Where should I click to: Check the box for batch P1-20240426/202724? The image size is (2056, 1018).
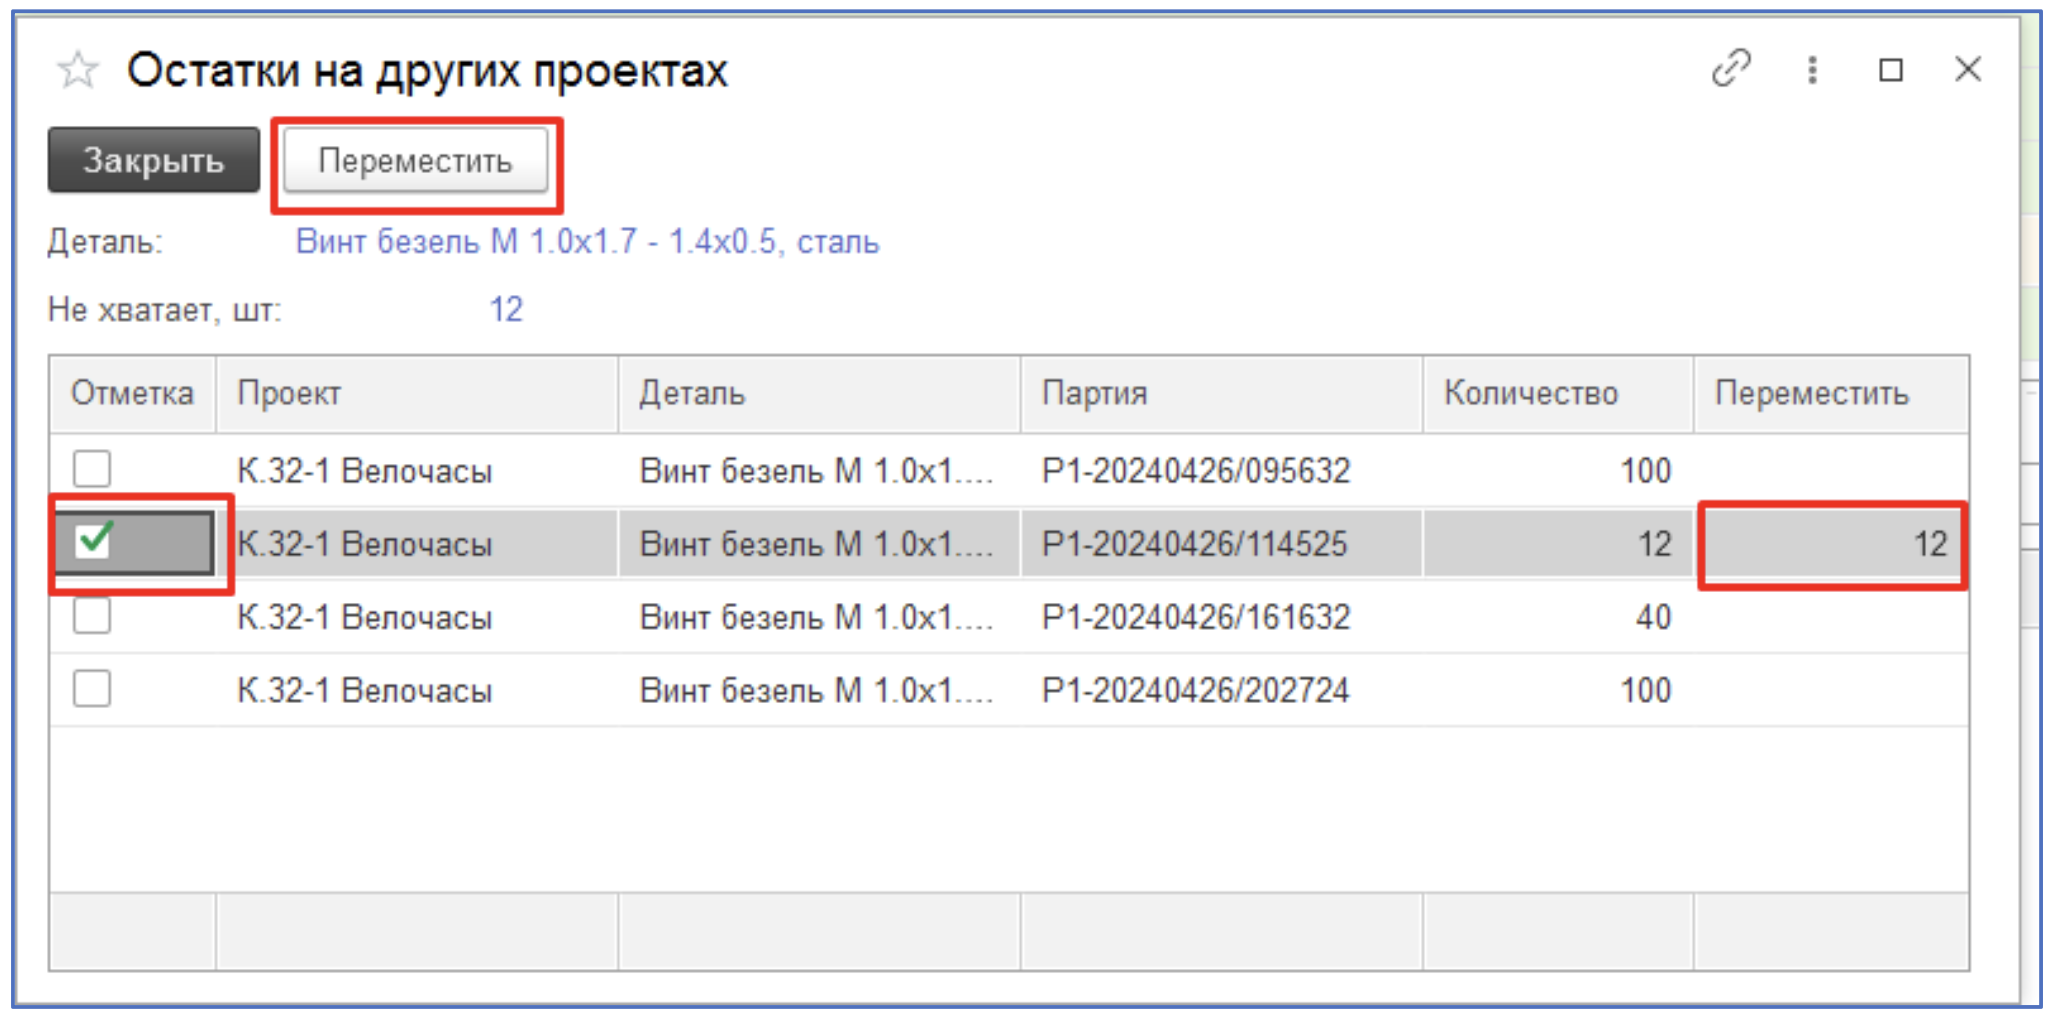click(92, 689)
